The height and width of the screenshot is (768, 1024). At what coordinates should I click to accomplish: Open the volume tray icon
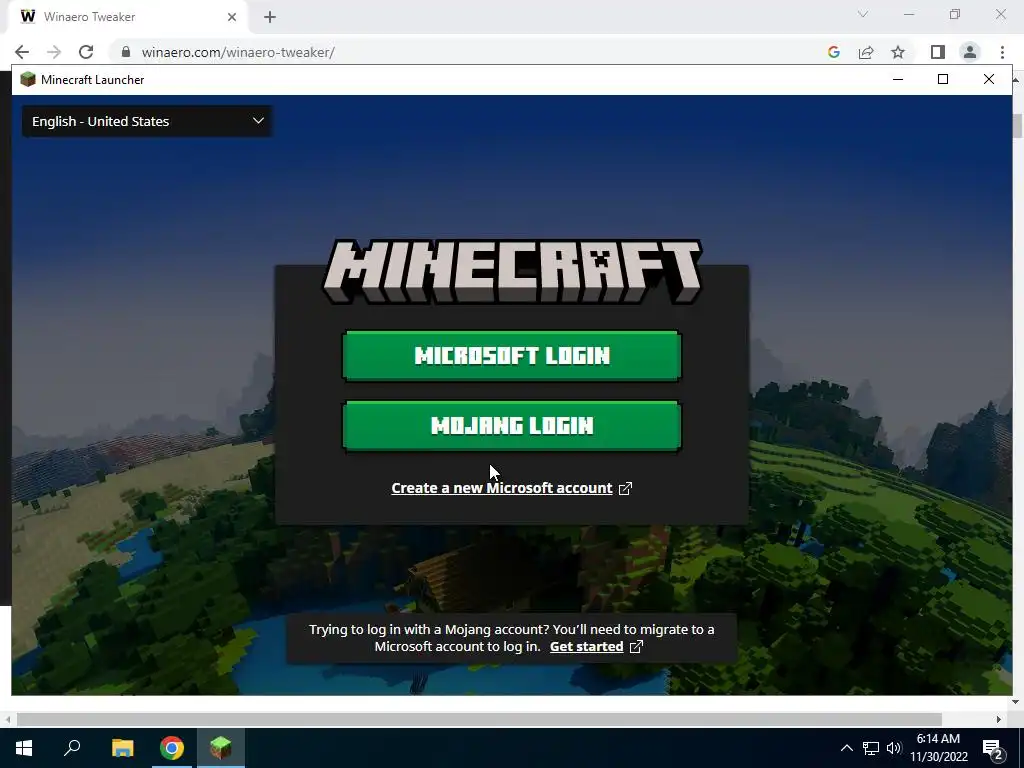pyautogui.click(x=894, y=748)
